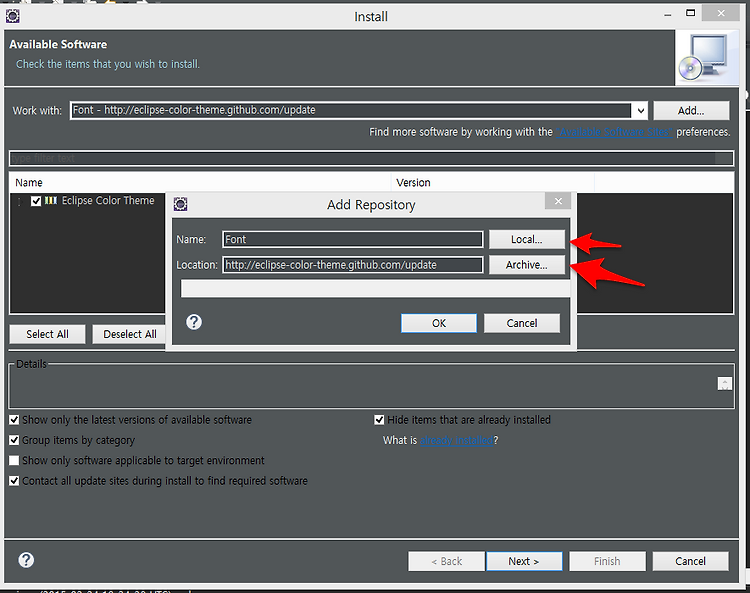Click the Eclipse Color Theme category icon
750x593 pixels.
click(x=51, y=200)
